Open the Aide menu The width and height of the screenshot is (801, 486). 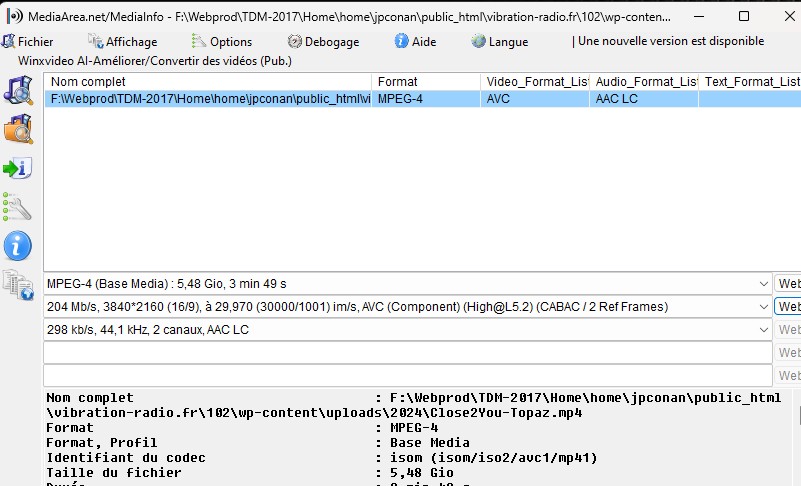tap(416, 42)
